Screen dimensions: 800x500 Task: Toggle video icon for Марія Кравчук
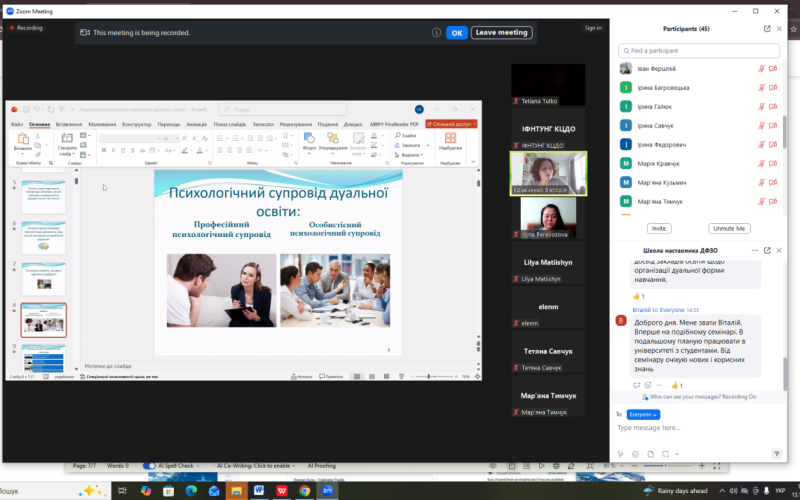pos(773,164)
